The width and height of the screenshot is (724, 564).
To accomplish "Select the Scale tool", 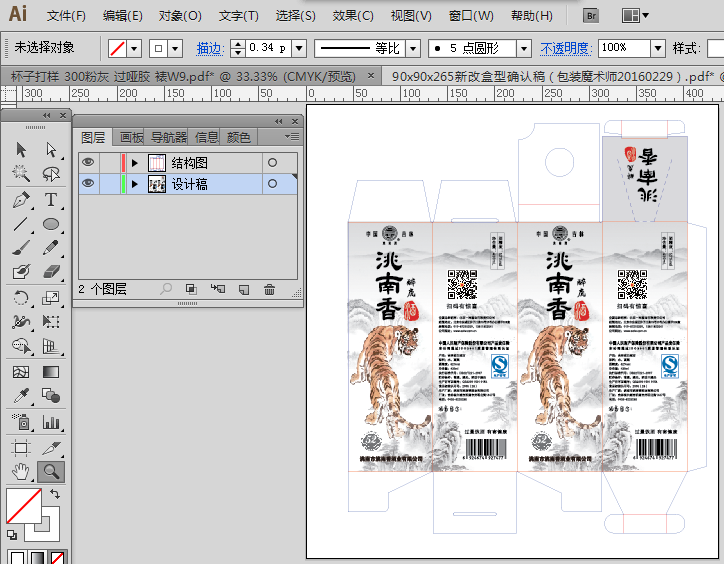I will click(x=51, y=297).
